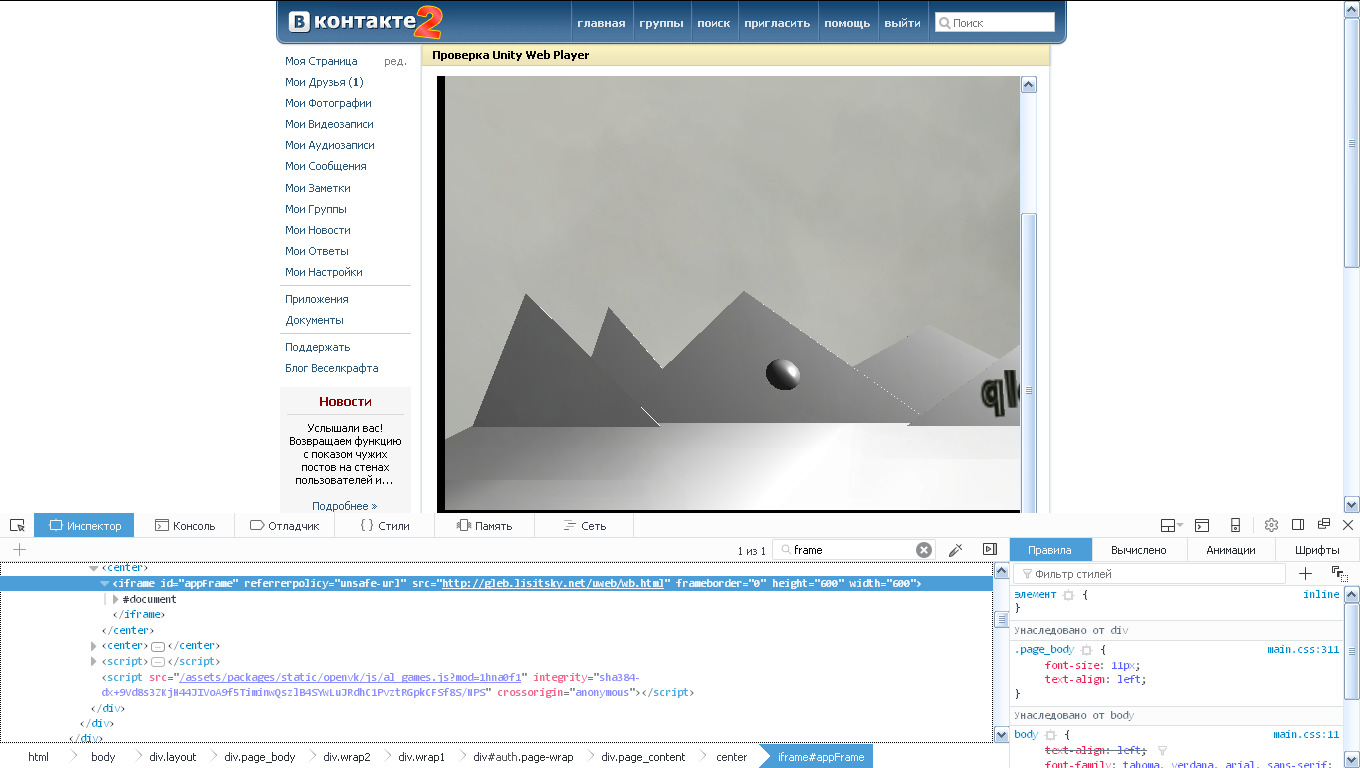The image size is (1360, 768).
Task: Open Мои Настройки
Action: (323, 272)
